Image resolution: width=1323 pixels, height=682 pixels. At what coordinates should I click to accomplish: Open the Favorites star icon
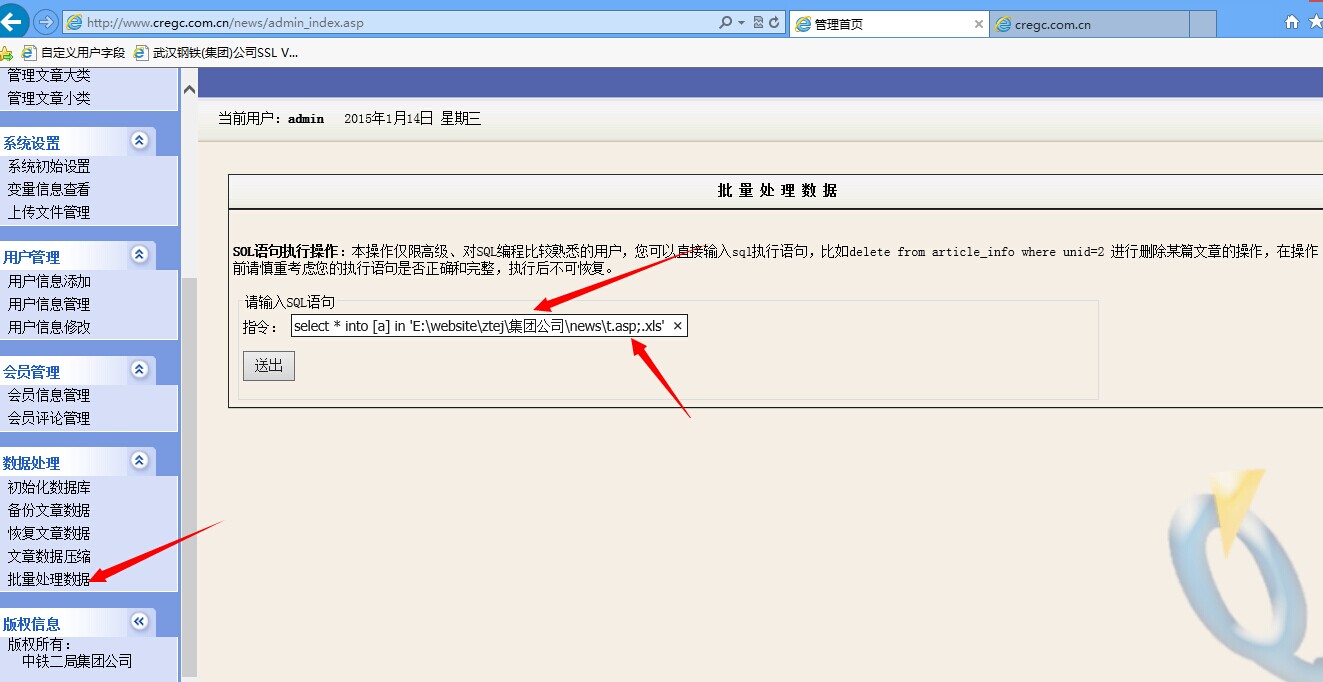coord(1316,22)
